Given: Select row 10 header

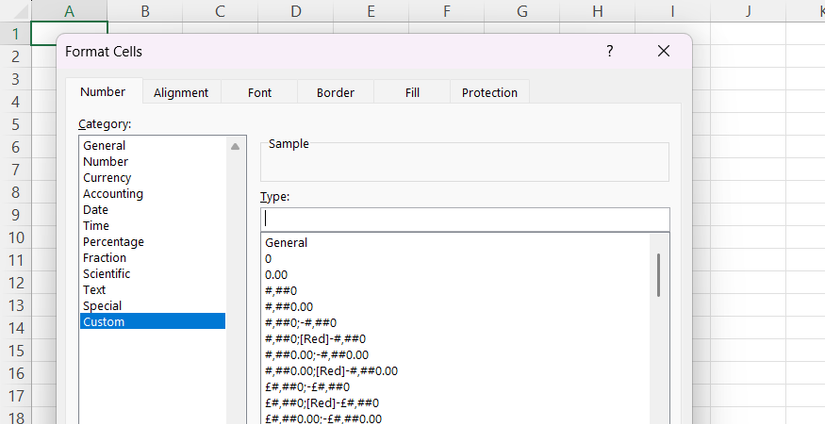Looking at the screenshot, I should (16, 237).
